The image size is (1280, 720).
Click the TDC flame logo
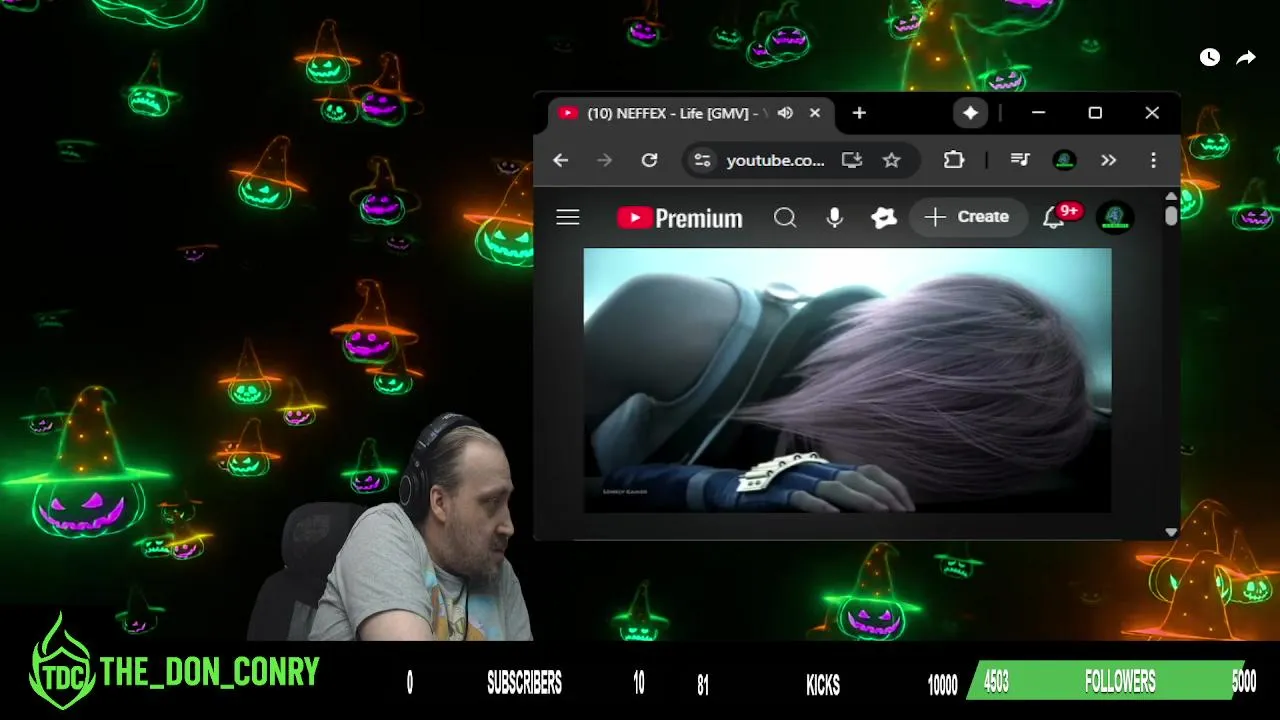point(62,664)
